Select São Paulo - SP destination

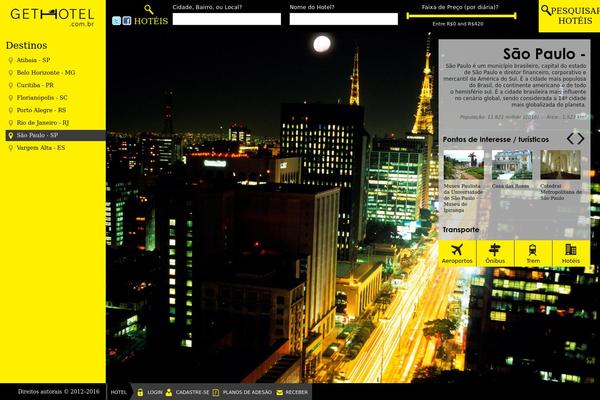pos(38,134)
